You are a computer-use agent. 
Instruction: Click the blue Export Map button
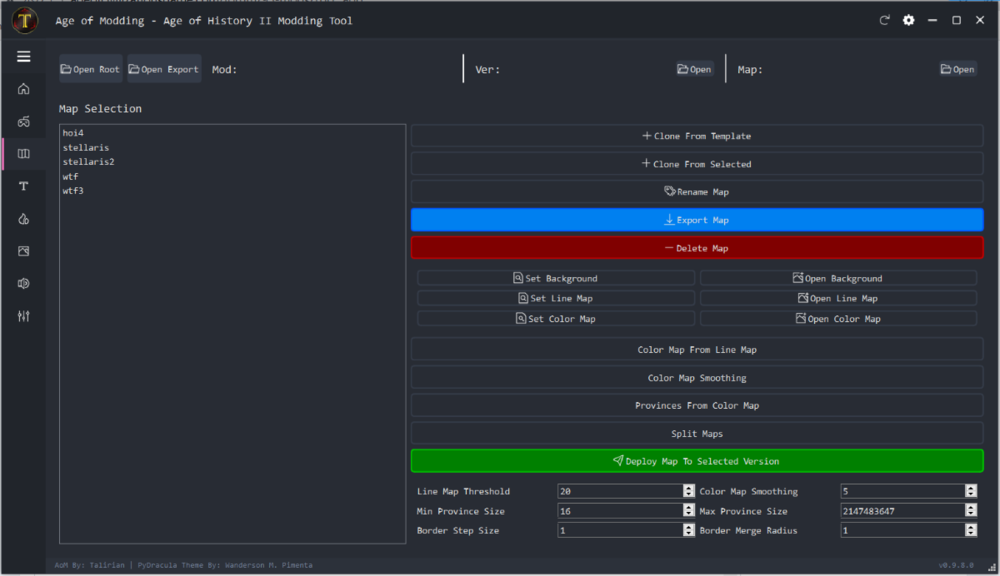coord(697,220)
